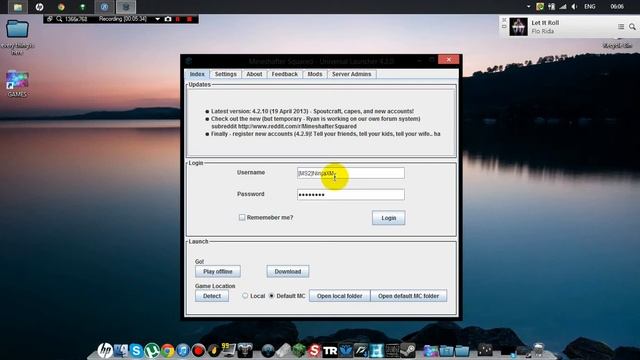Open the Finder face dock icon
The width and height of the screenshot is (640, 360).
(121, 351)
